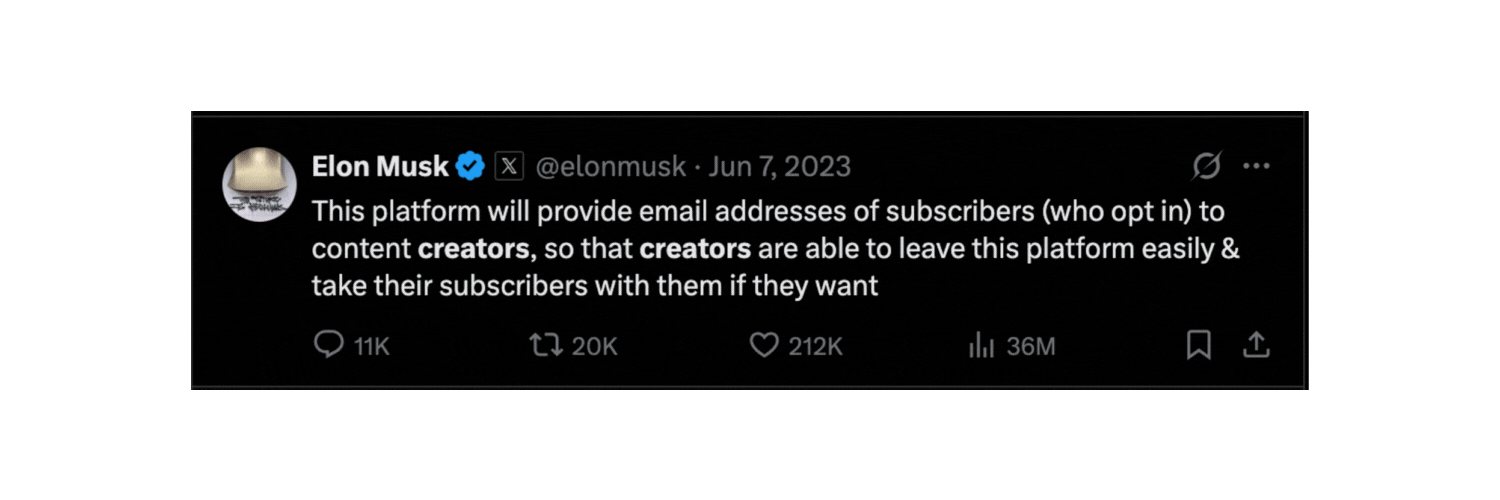The width and height of the screenshot is (1500, 500).
Task: Click the Grok slashed-circle icon
Action: point(1207,166)
